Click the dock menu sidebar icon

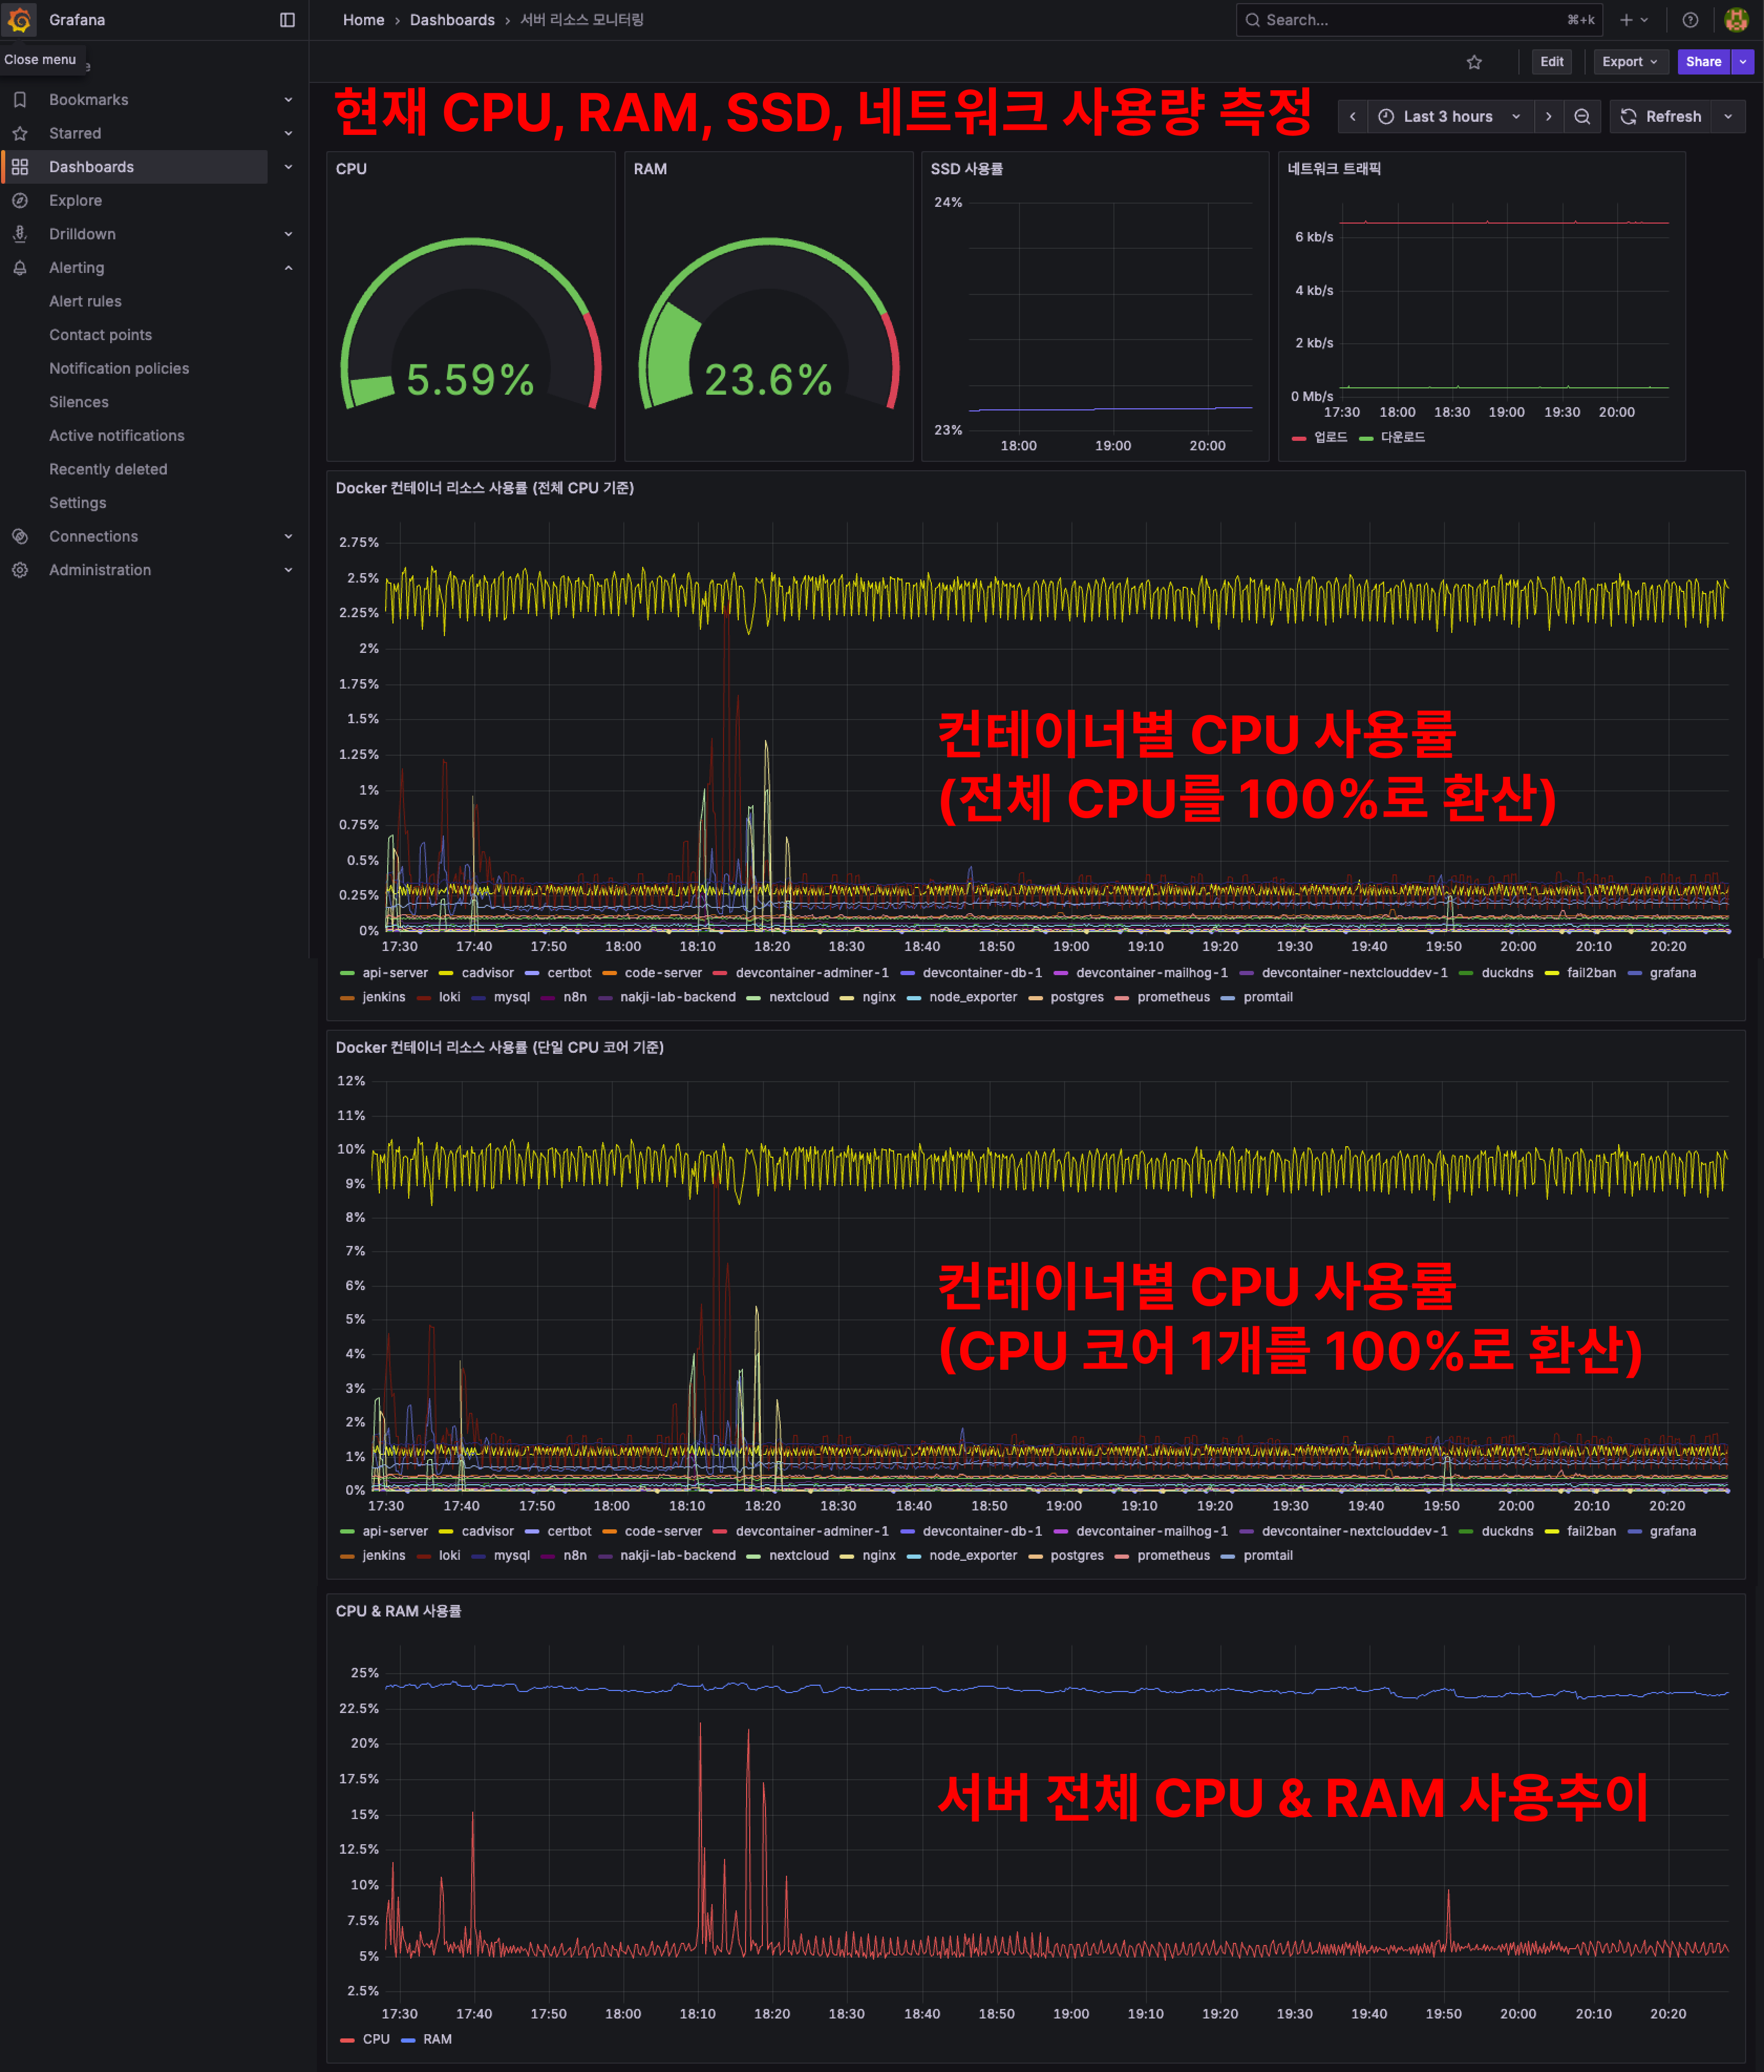(287, 20)
